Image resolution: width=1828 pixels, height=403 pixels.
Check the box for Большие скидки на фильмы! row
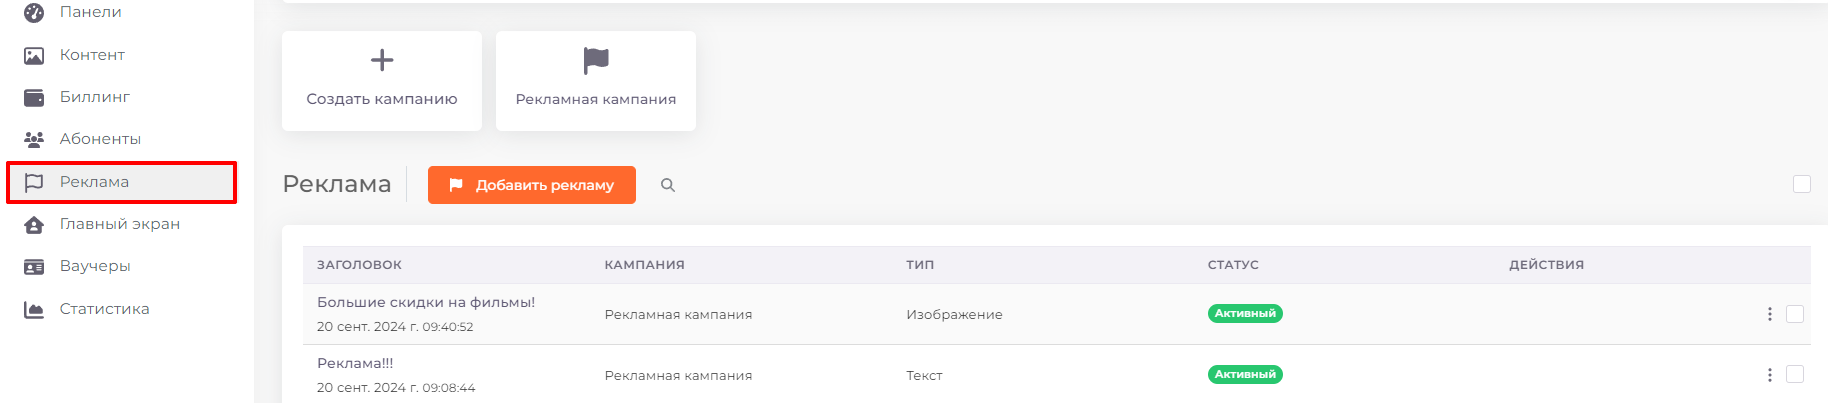(1795, 314)
